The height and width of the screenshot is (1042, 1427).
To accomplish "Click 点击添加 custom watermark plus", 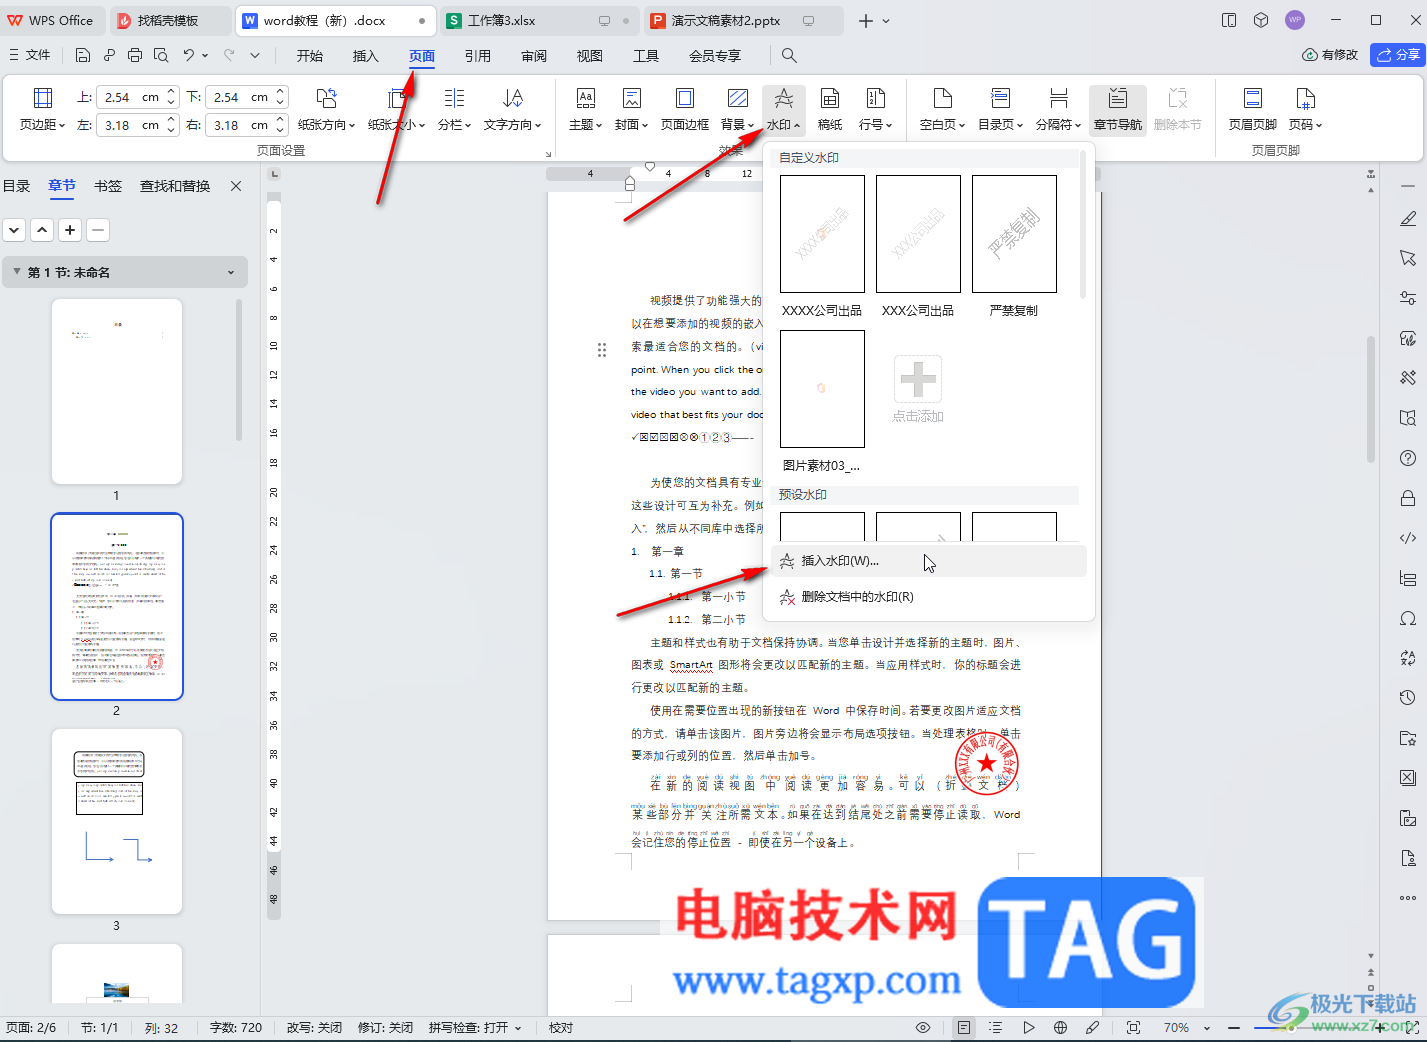I will 918,379.
